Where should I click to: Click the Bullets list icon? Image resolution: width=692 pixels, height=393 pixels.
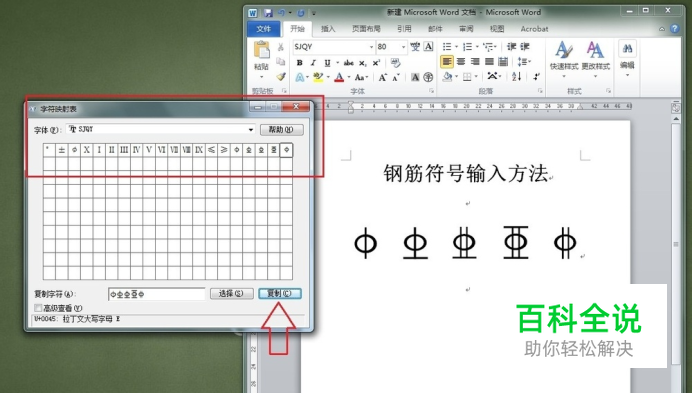point(447,47)
